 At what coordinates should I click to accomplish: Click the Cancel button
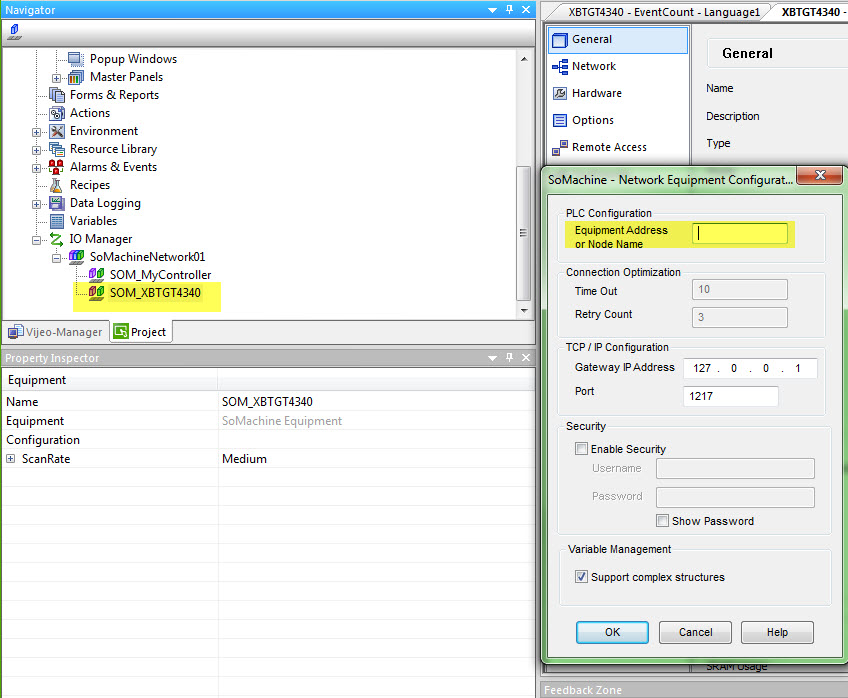[x=695, y=632]
